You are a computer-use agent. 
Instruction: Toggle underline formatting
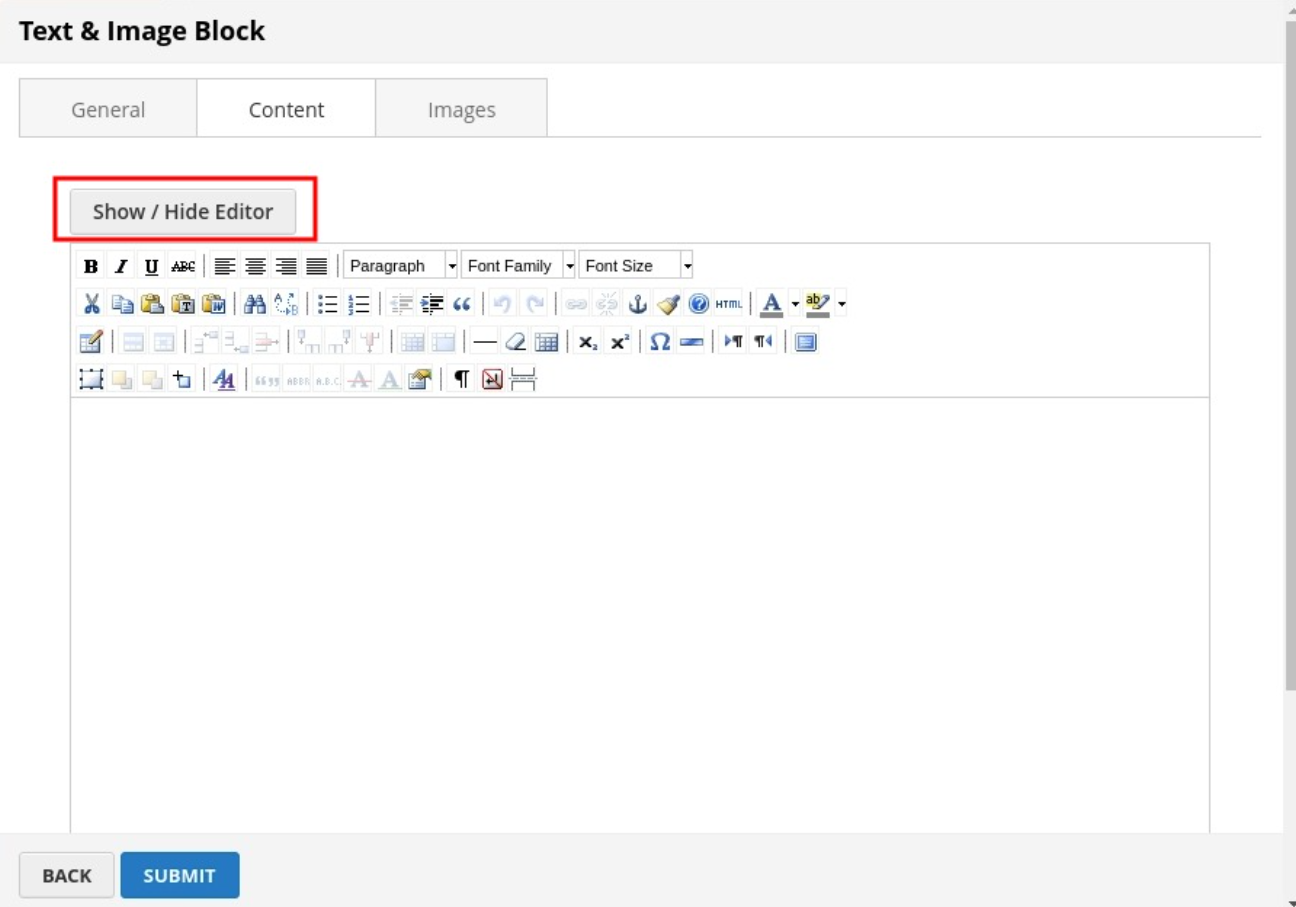click(152, 266)
